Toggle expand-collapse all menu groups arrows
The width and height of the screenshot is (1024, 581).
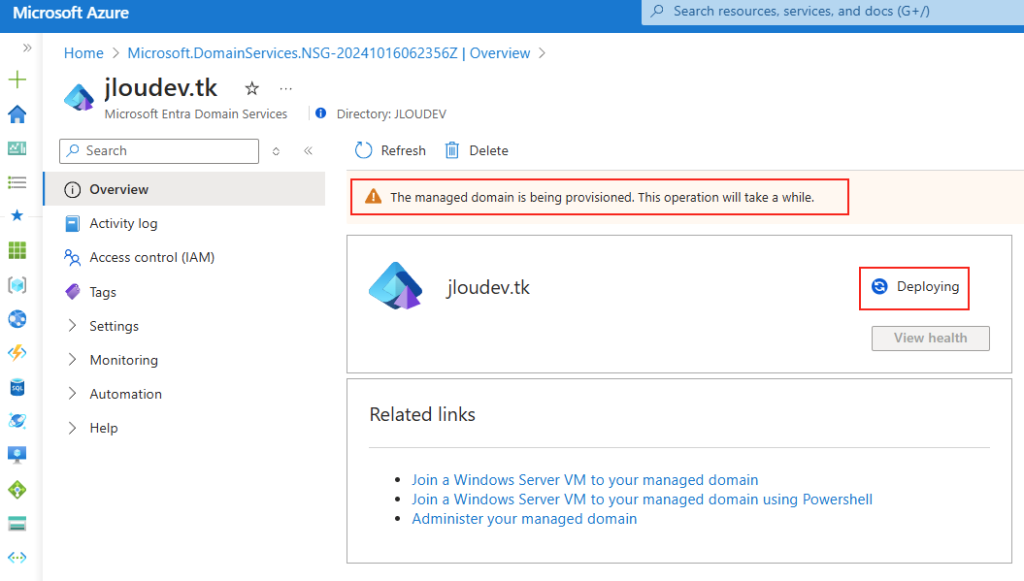click(276, 151)
